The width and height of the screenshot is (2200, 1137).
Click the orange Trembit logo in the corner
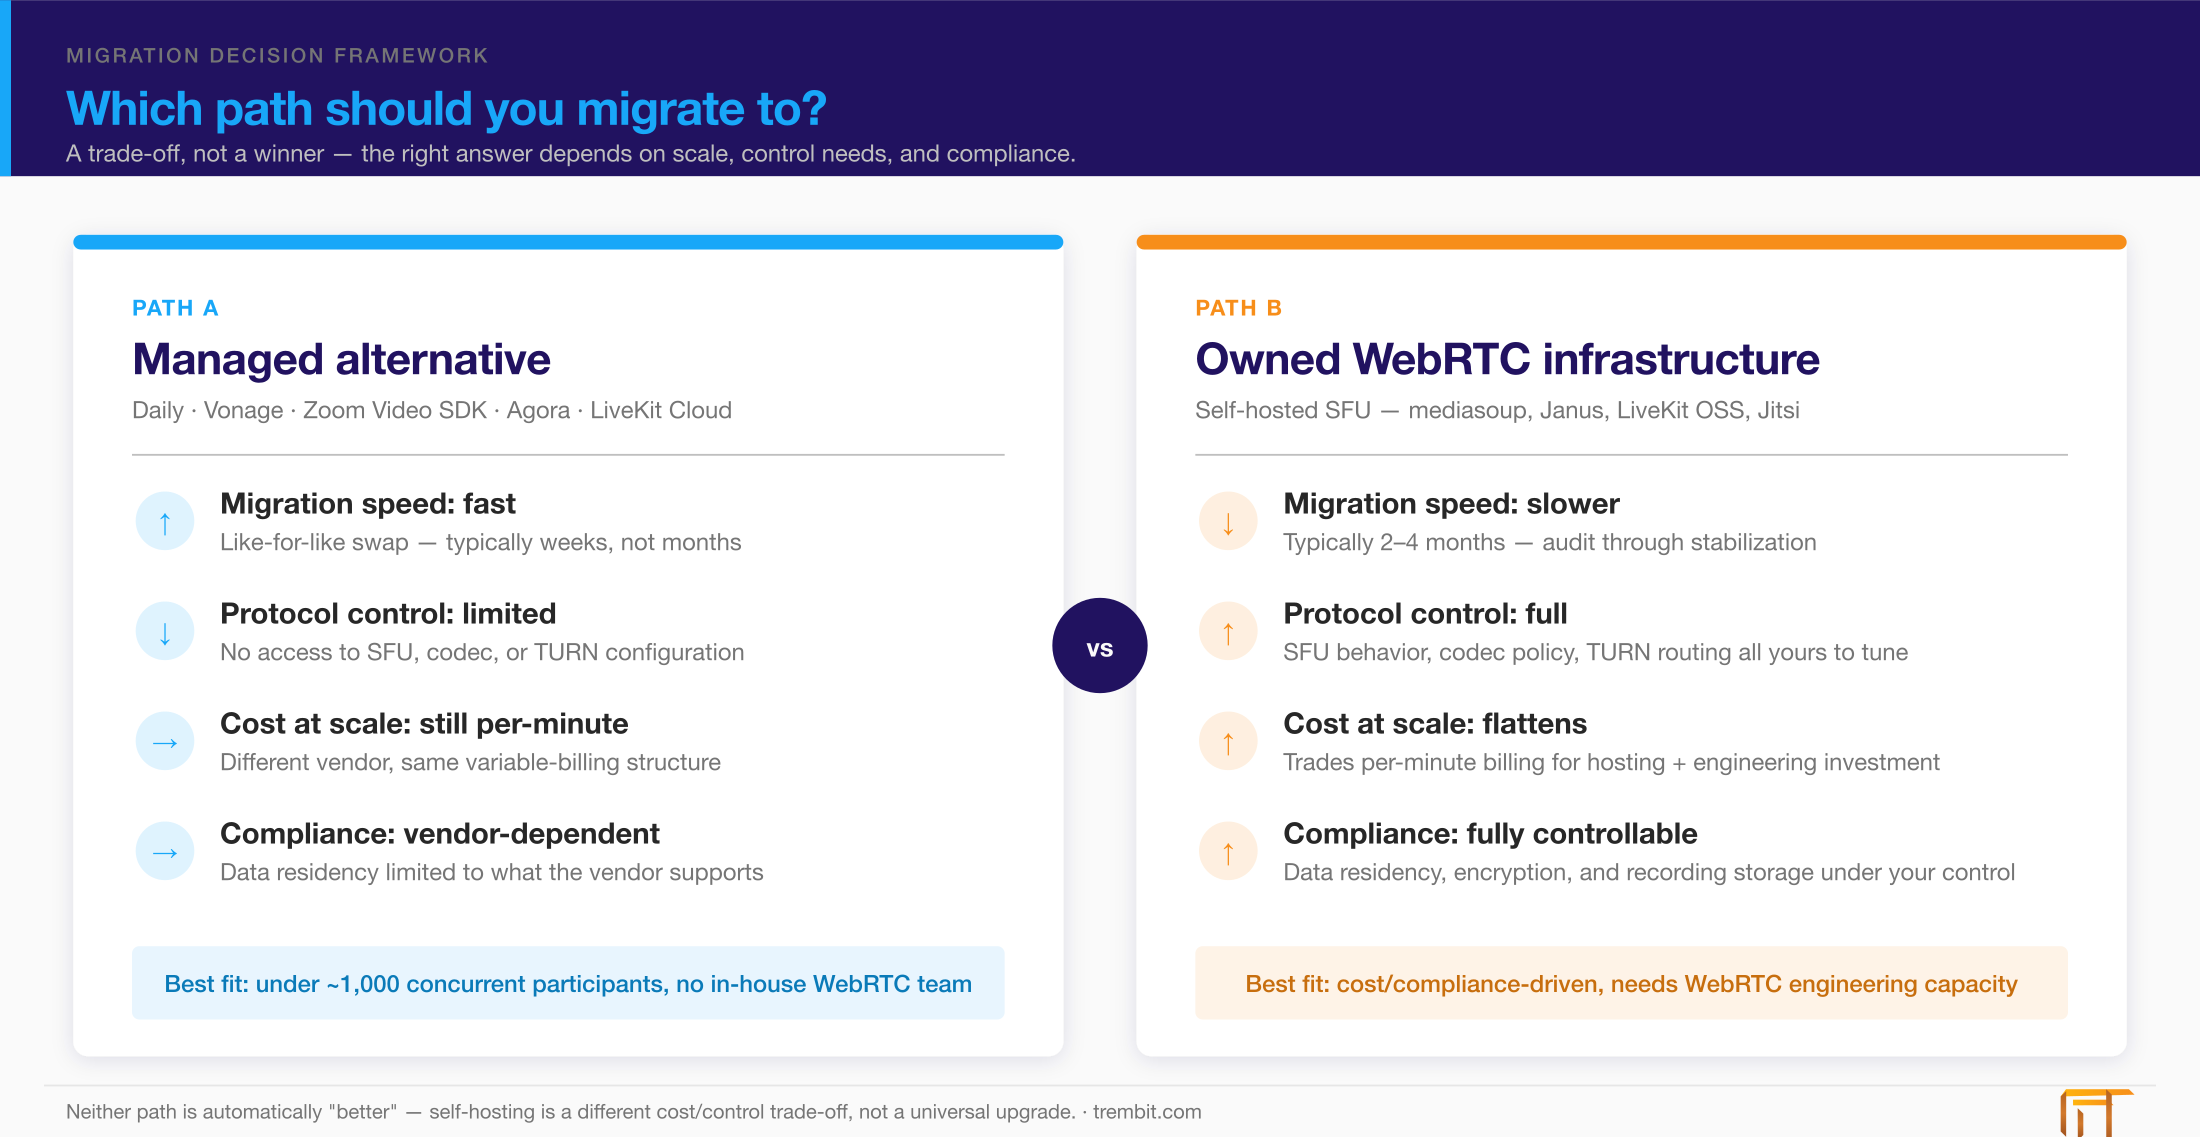pyautogui.click(x=2096, y=1113)
